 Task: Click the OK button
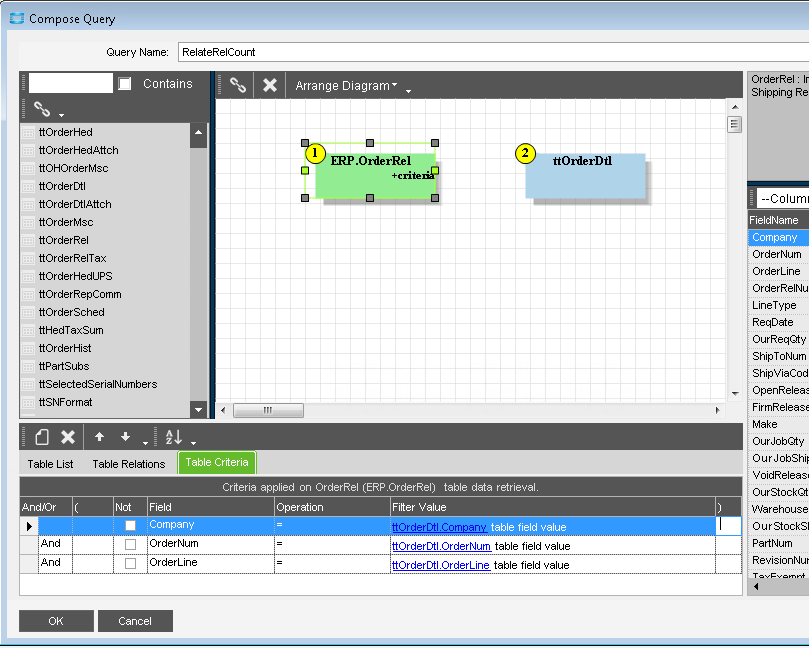(x=56, y=621)
